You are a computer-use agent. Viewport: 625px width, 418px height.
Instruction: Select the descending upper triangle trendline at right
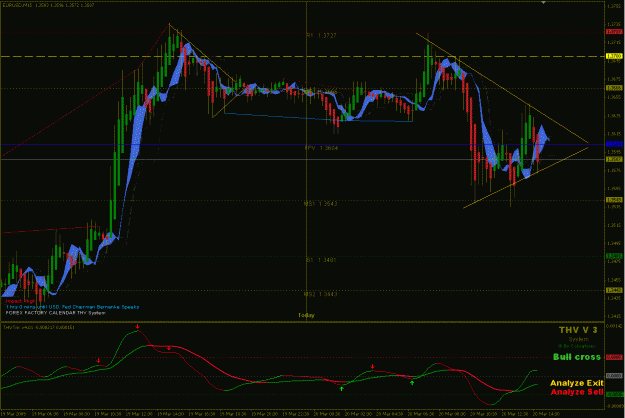[502, 88]
